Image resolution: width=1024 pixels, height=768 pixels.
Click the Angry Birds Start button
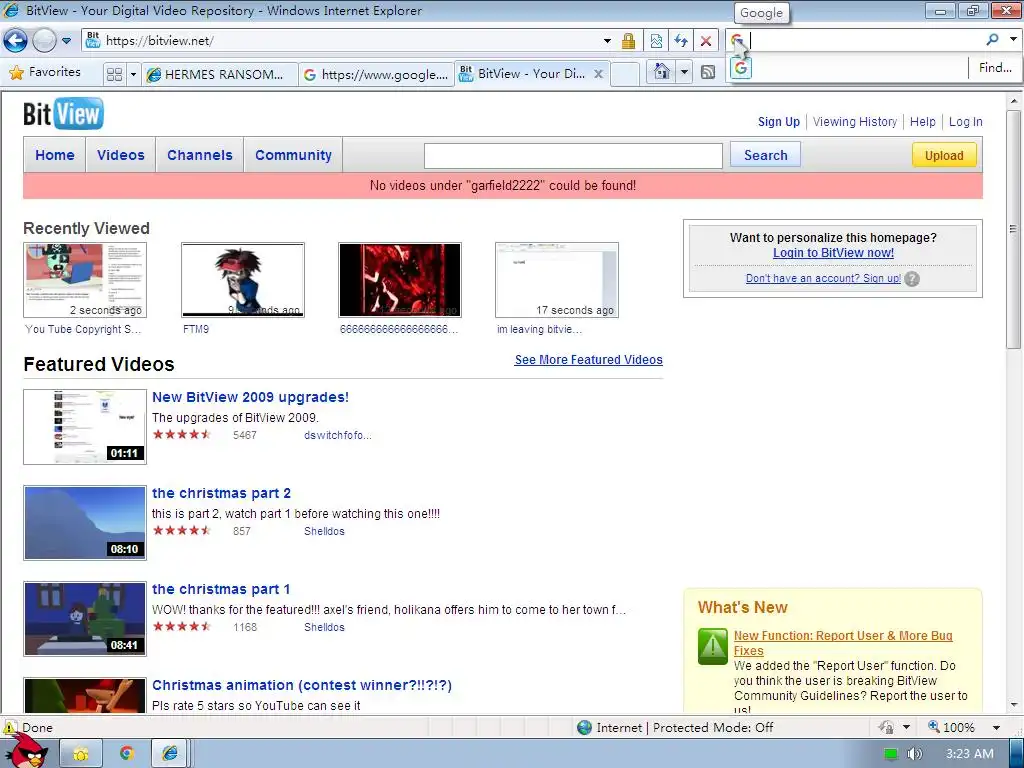(x=26, y=751)
